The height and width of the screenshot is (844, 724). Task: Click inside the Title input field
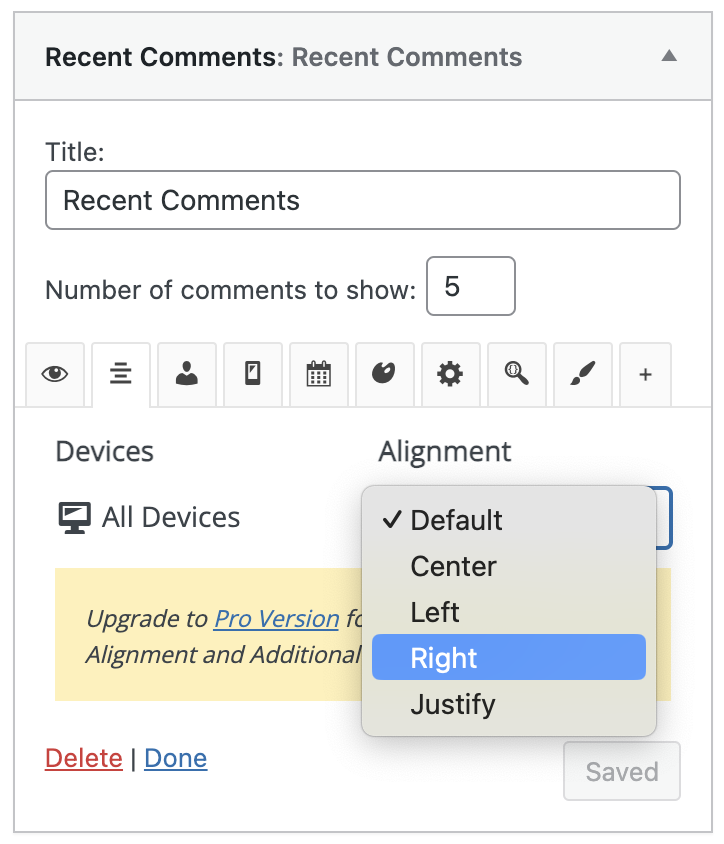point(362,200)
